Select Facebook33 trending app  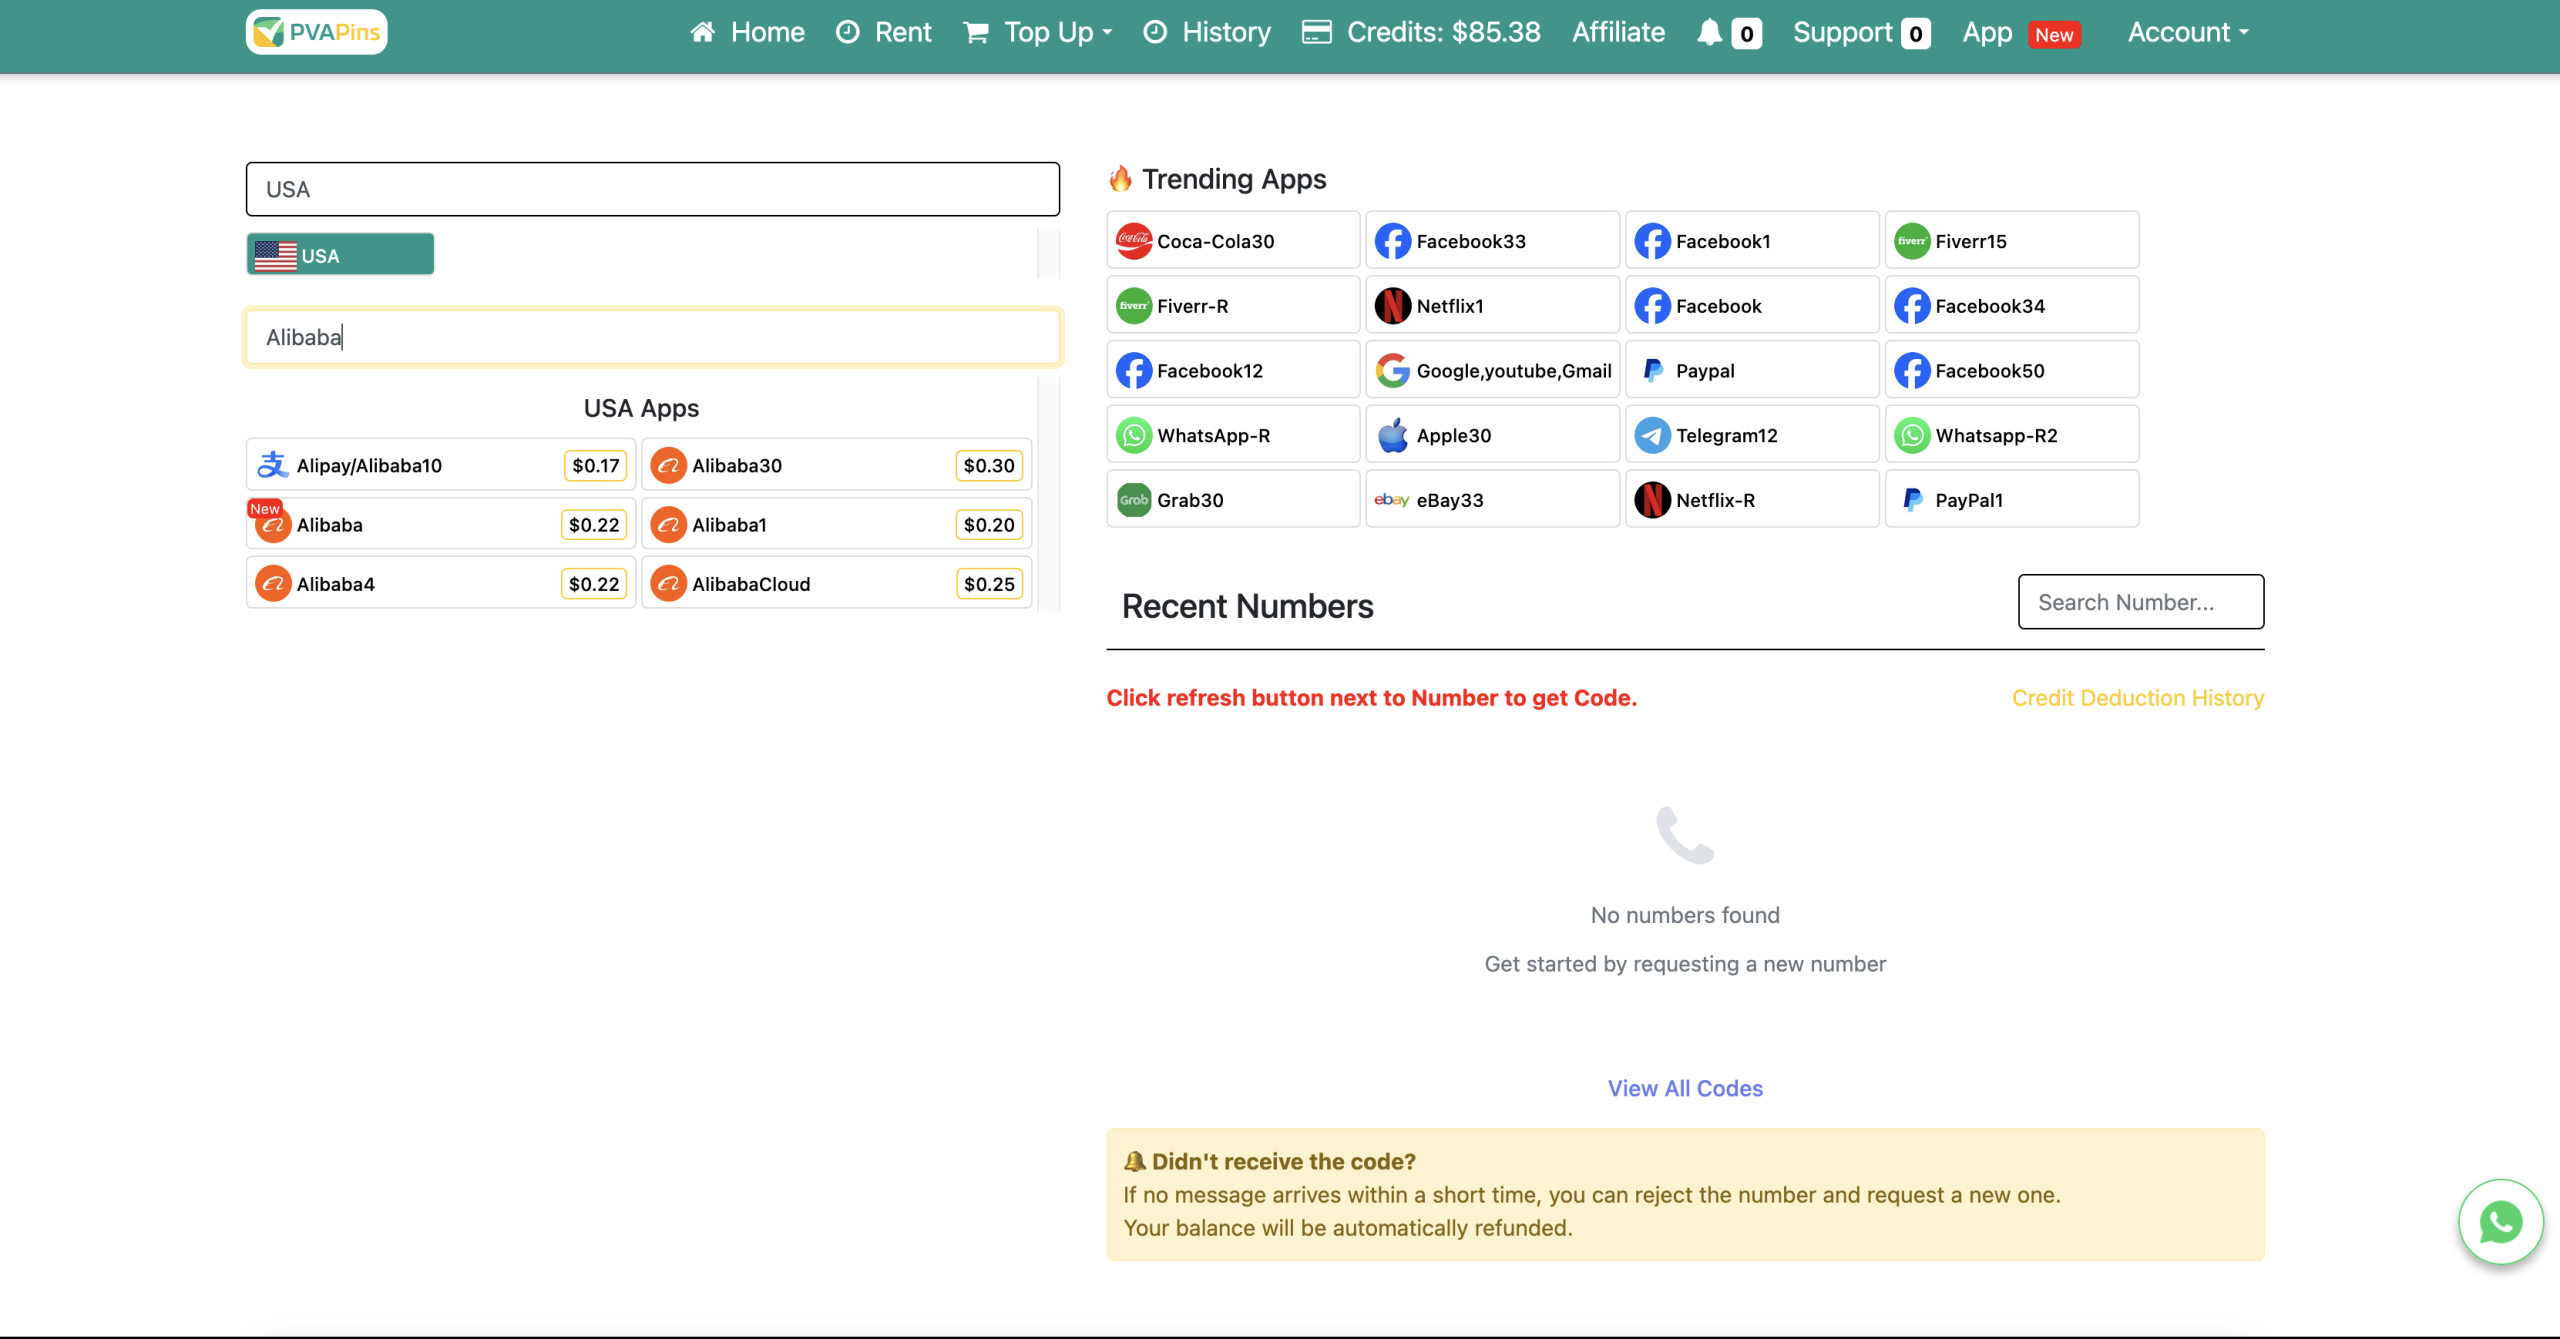(1492, 240)
